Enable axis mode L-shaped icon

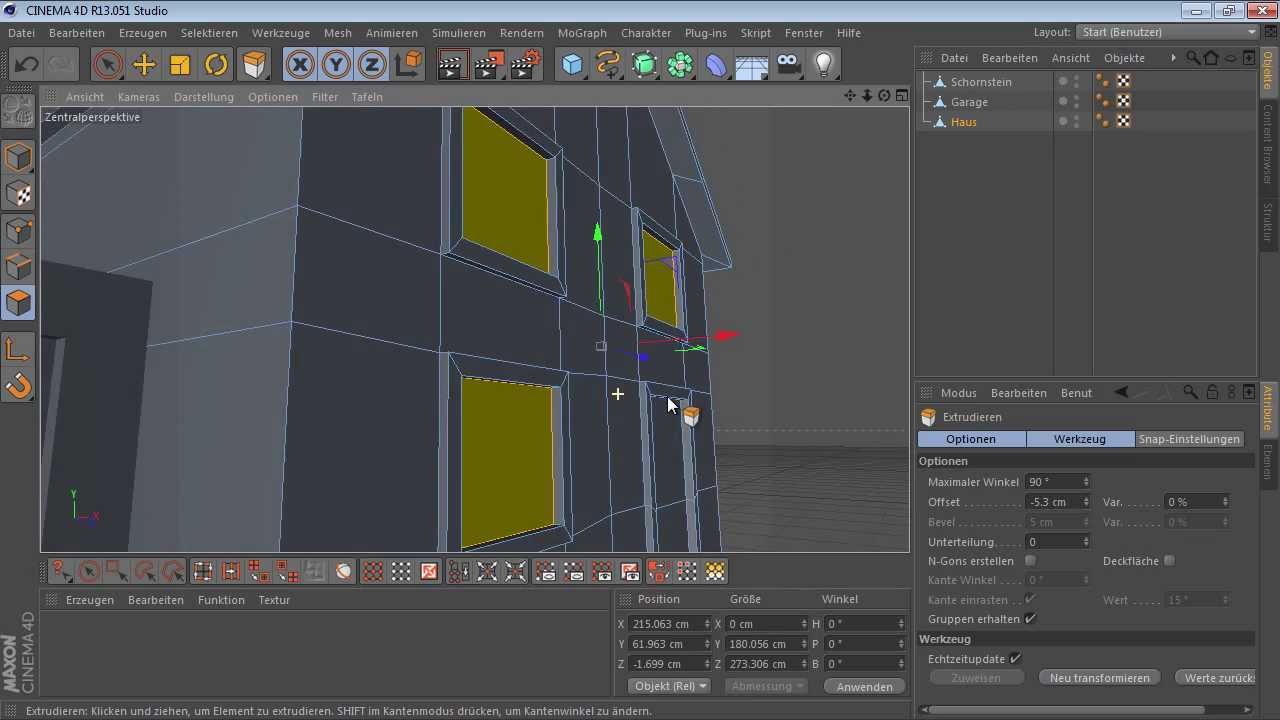tap(18, 349)
